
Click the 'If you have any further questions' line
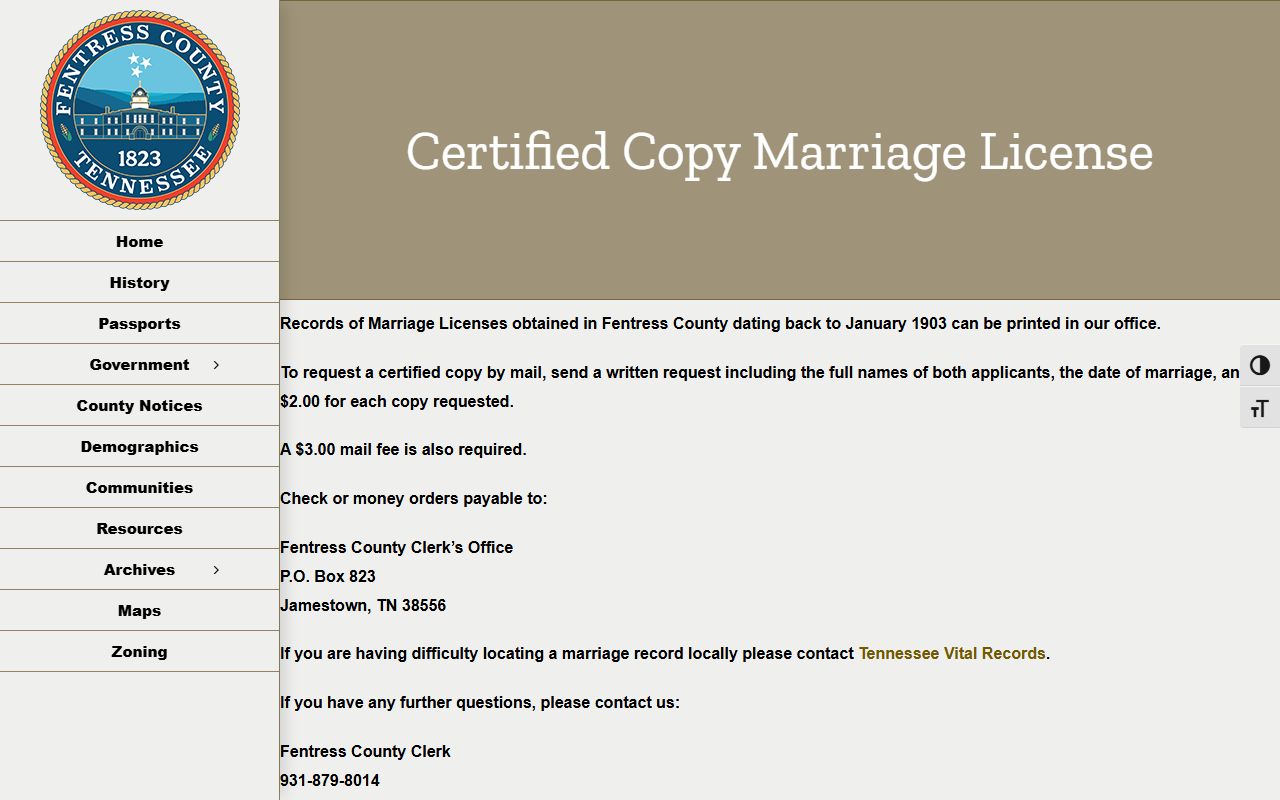(x=480, y=702)
